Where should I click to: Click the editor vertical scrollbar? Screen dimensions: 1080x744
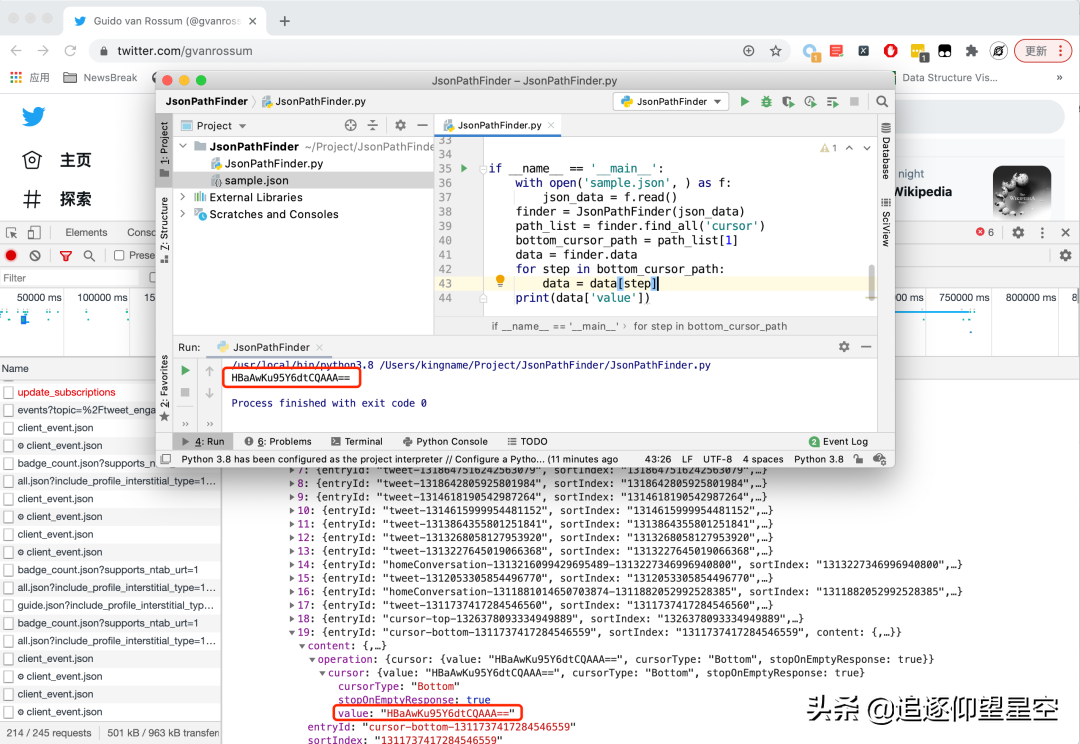pos(871,281)
